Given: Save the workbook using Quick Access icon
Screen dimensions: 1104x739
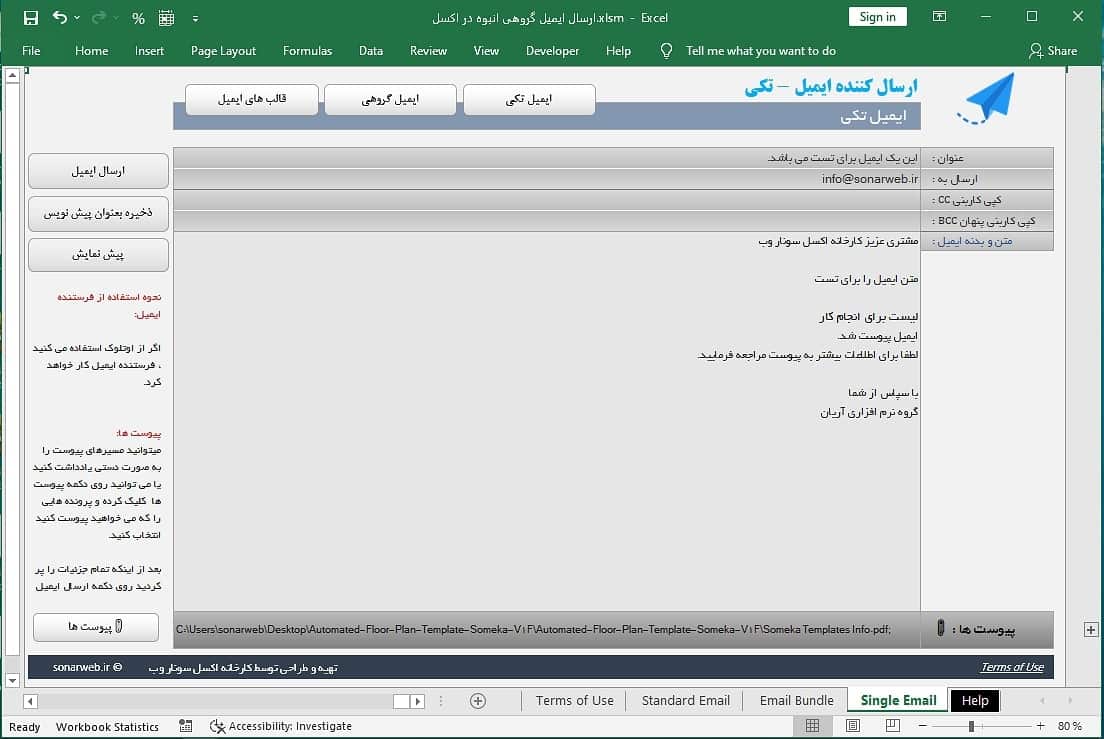Looking at the screenshot, I should [30, 18].
